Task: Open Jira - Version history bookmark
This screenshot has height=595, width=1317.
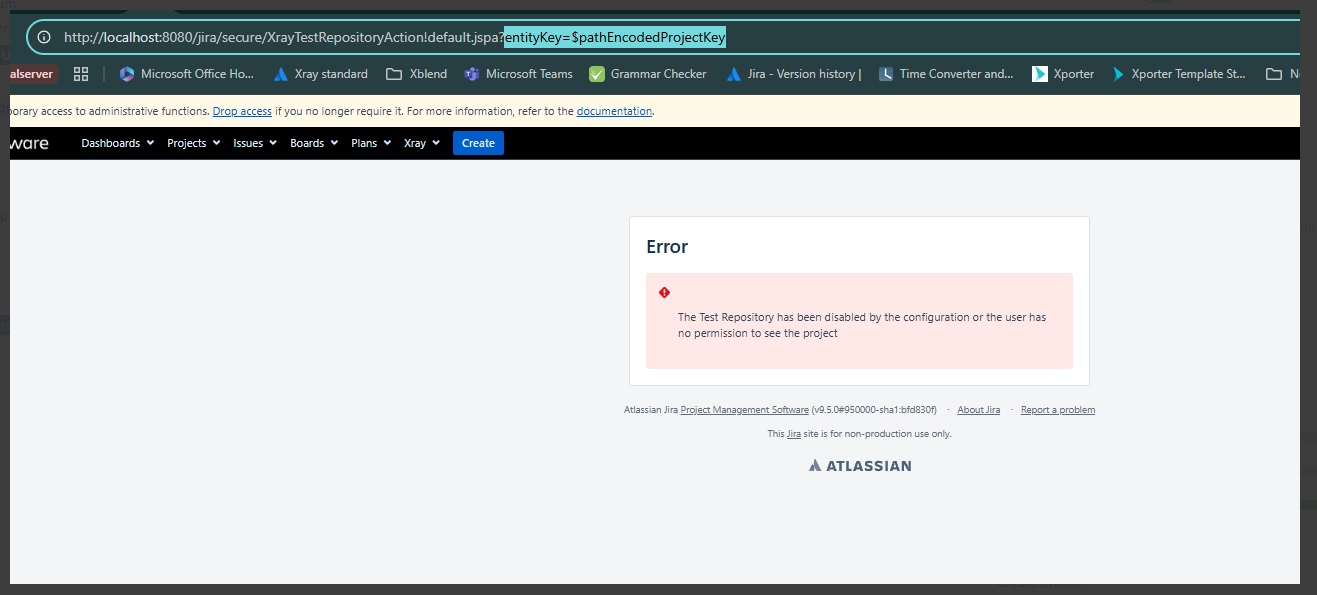Action: click(794, 74)
